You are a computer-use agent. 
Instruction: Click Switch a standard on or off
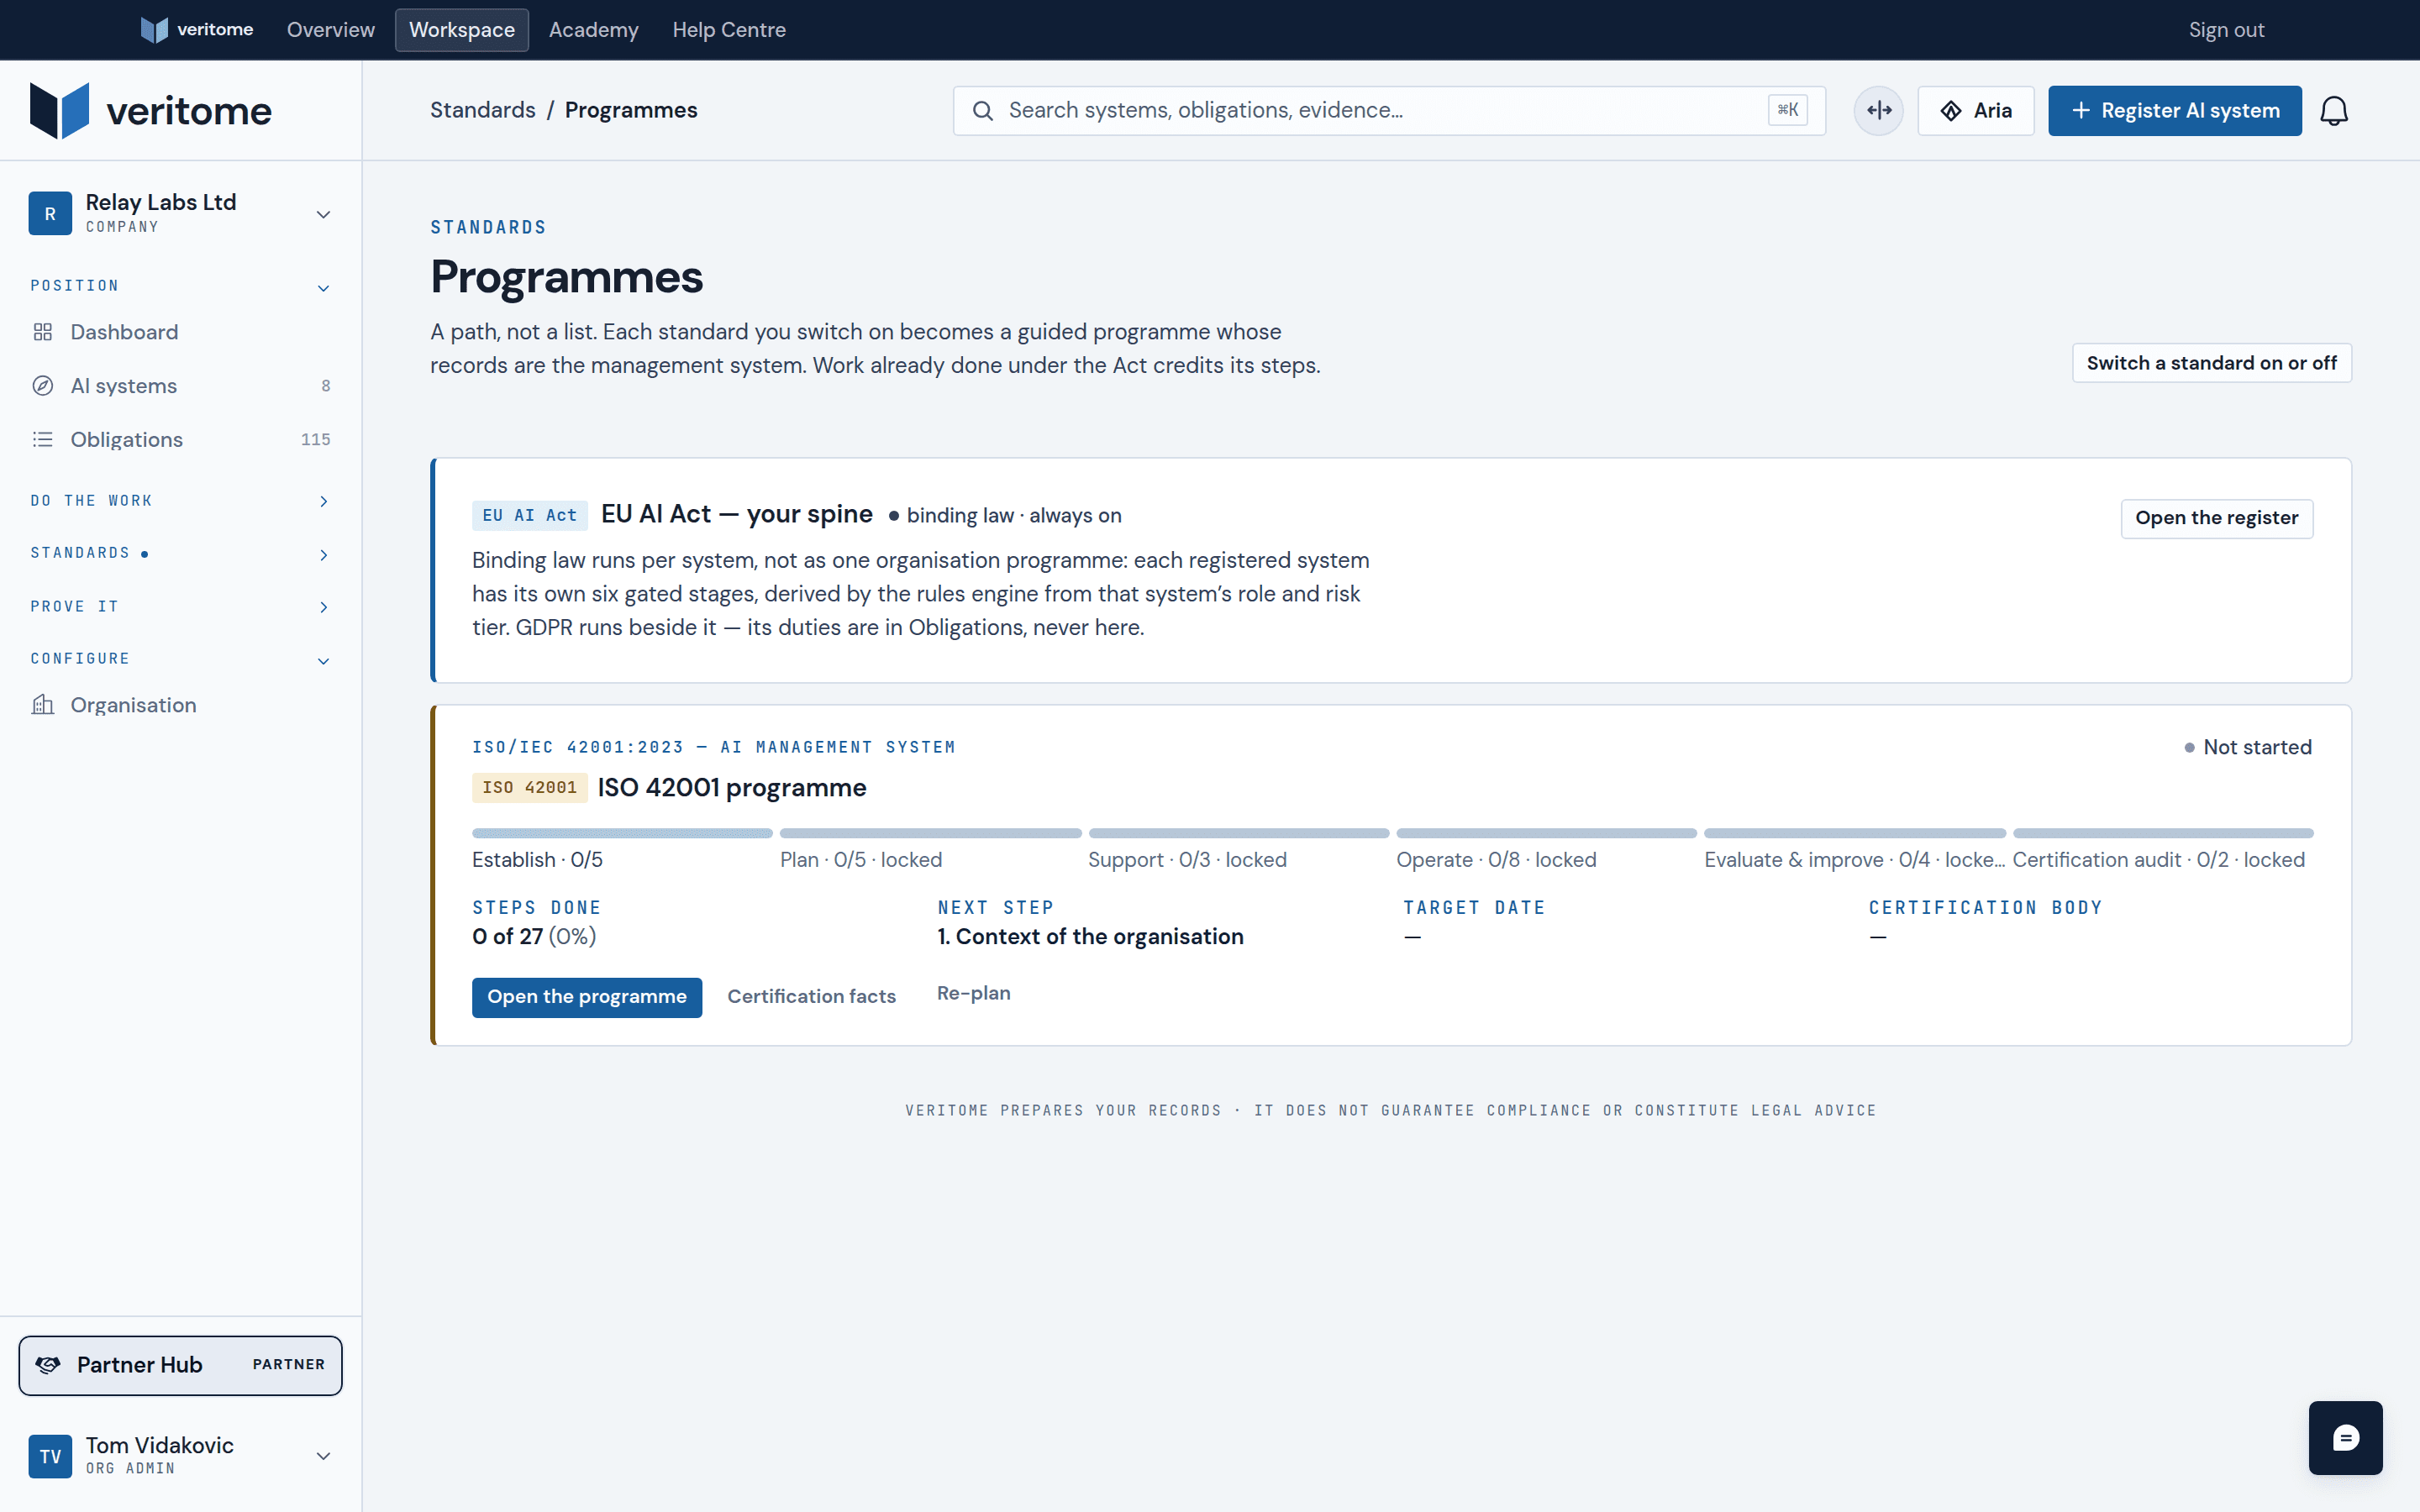pyautogui.click(x=2211, y=363)
